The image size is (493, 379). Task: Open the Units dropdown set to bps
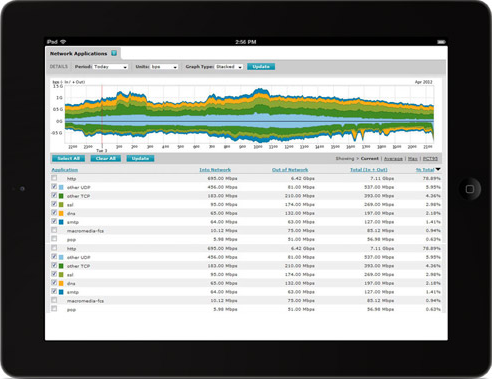[x=164, y=67]
